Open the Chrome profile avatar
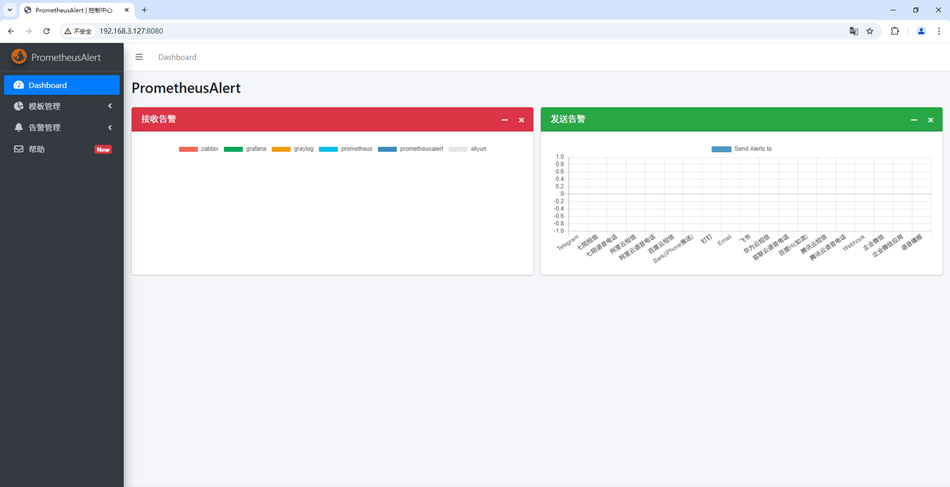 click(x=921, y=31)
